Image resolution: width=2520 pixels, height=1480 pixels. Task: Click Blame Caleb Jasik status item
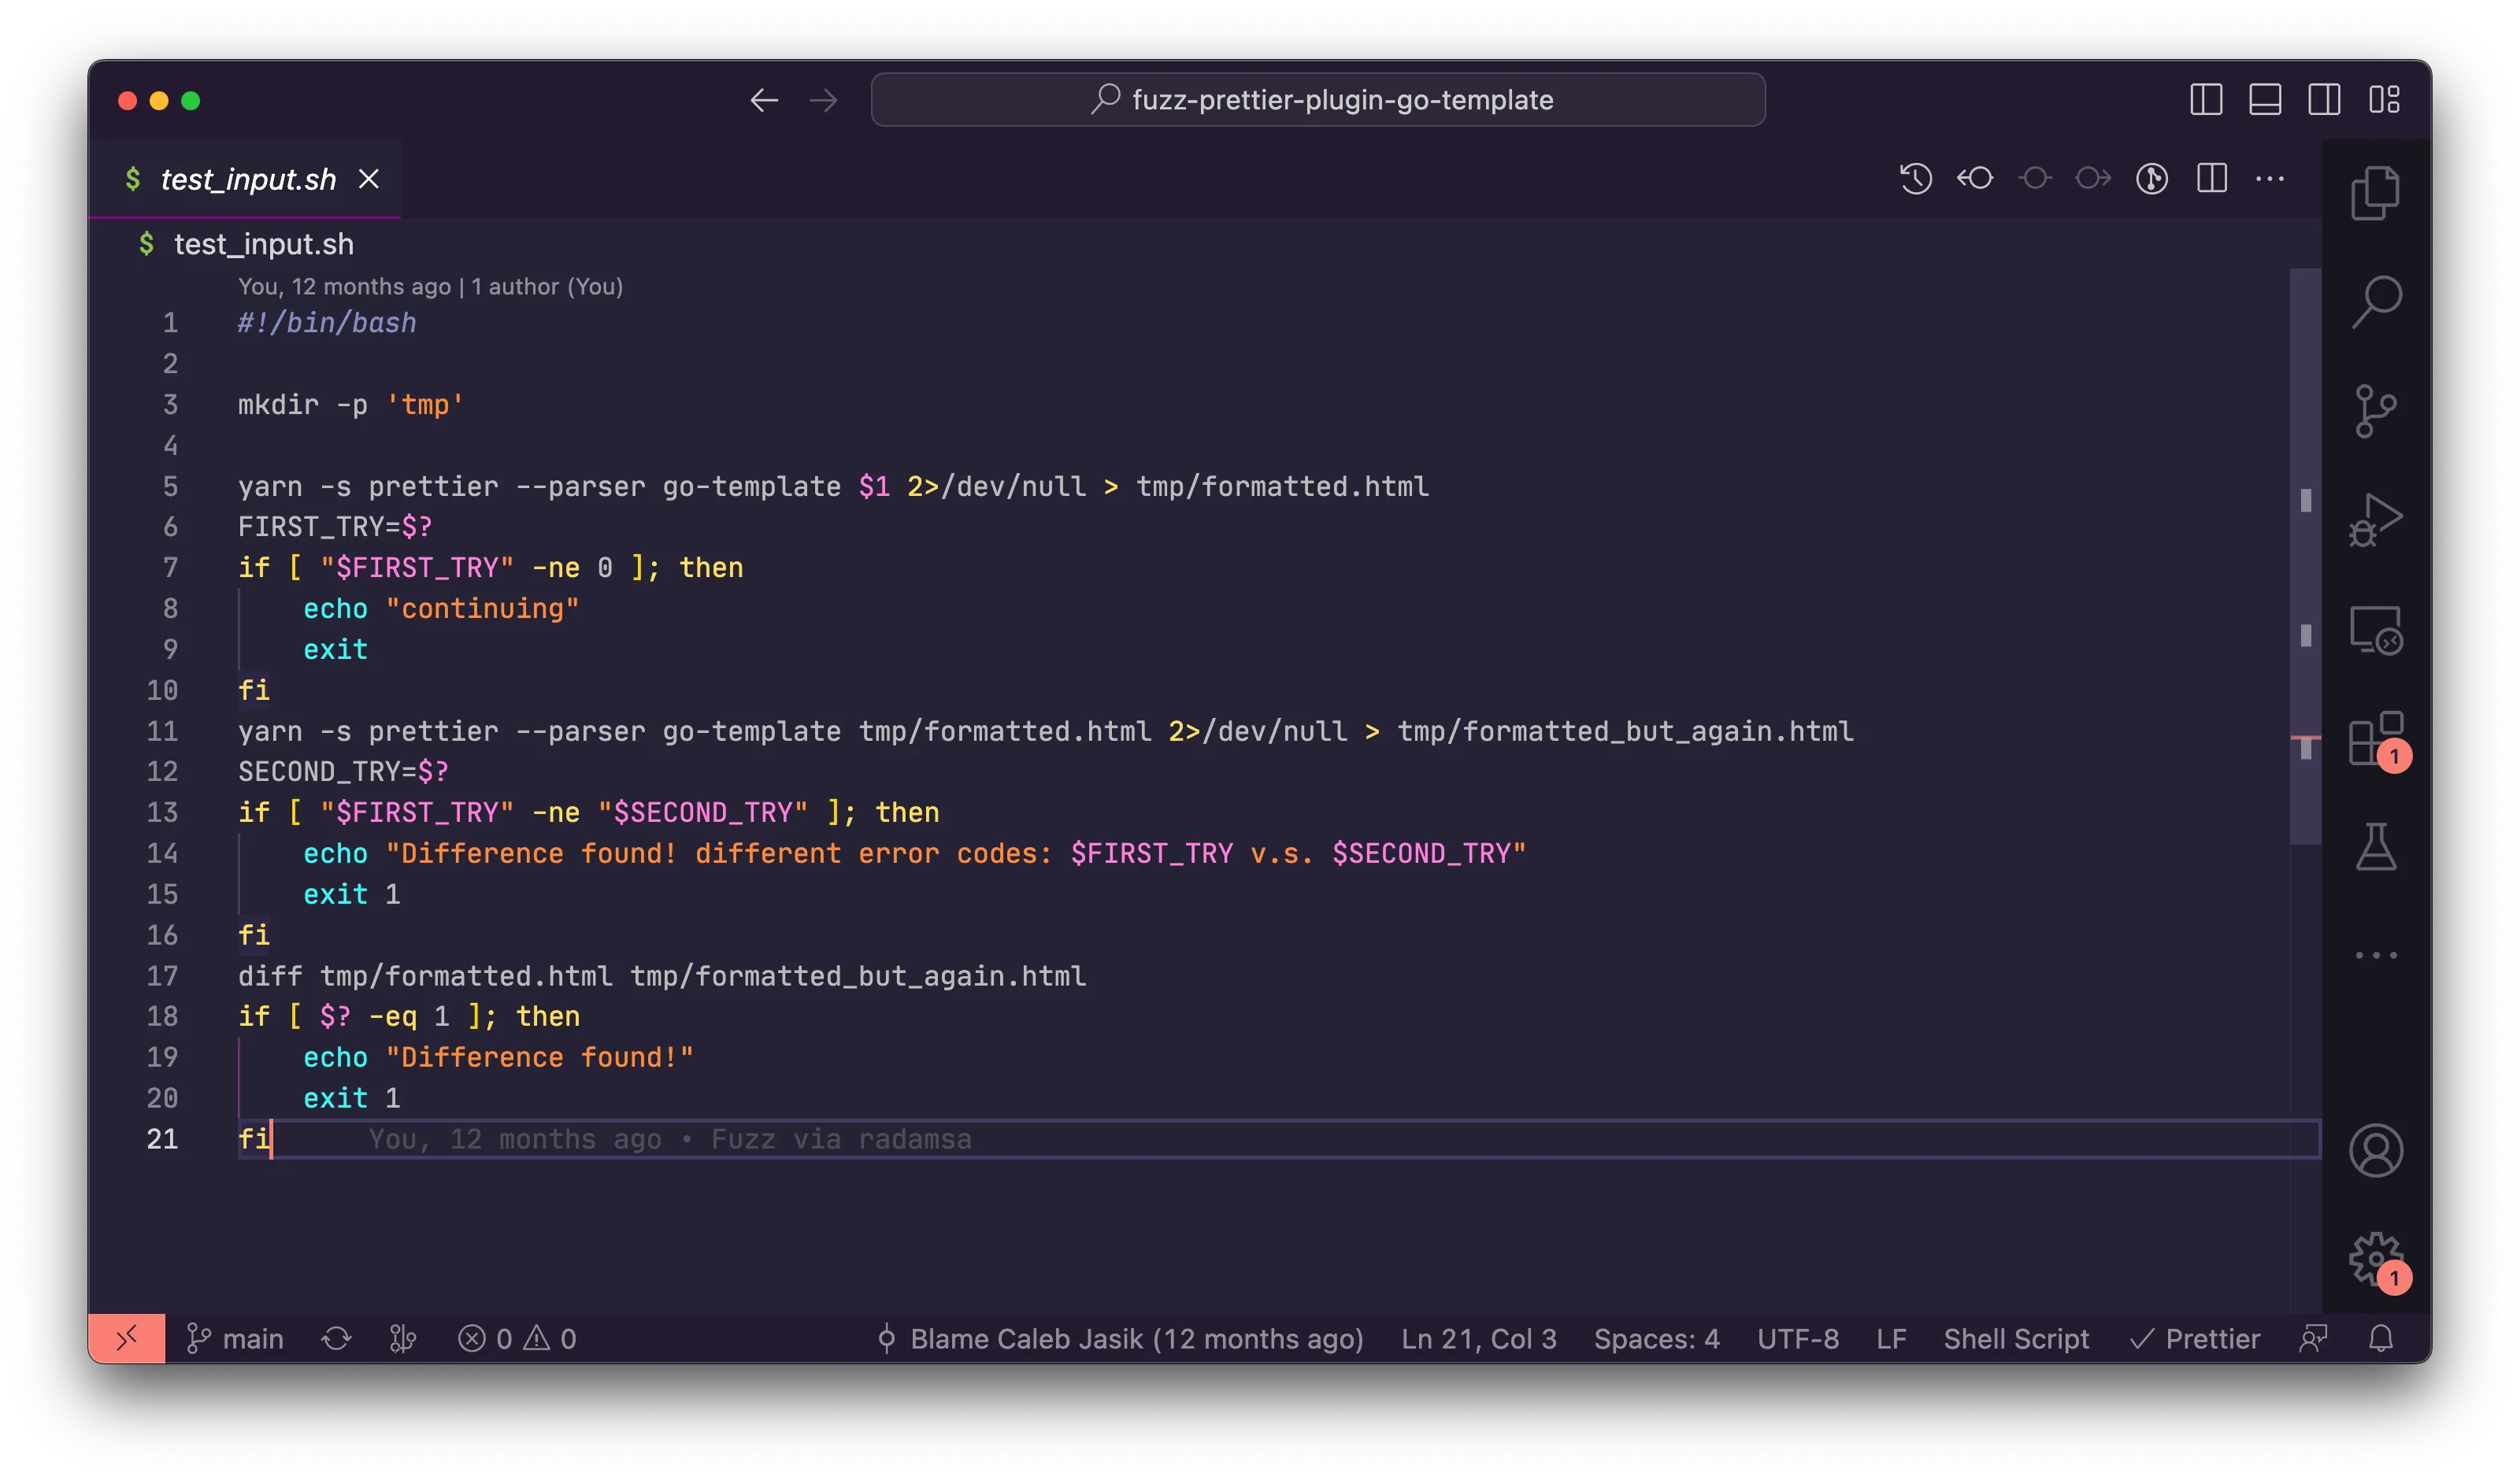1120,1339
